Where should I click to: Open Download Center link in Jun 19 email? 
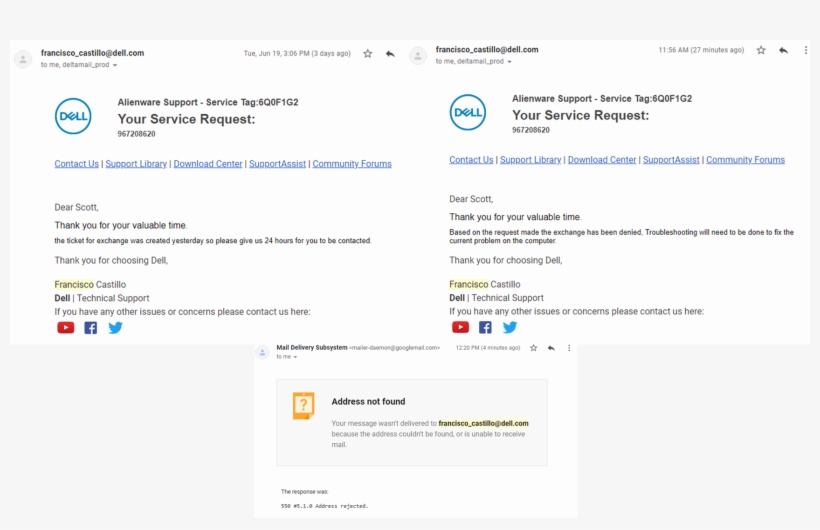(x=208, y=164)
